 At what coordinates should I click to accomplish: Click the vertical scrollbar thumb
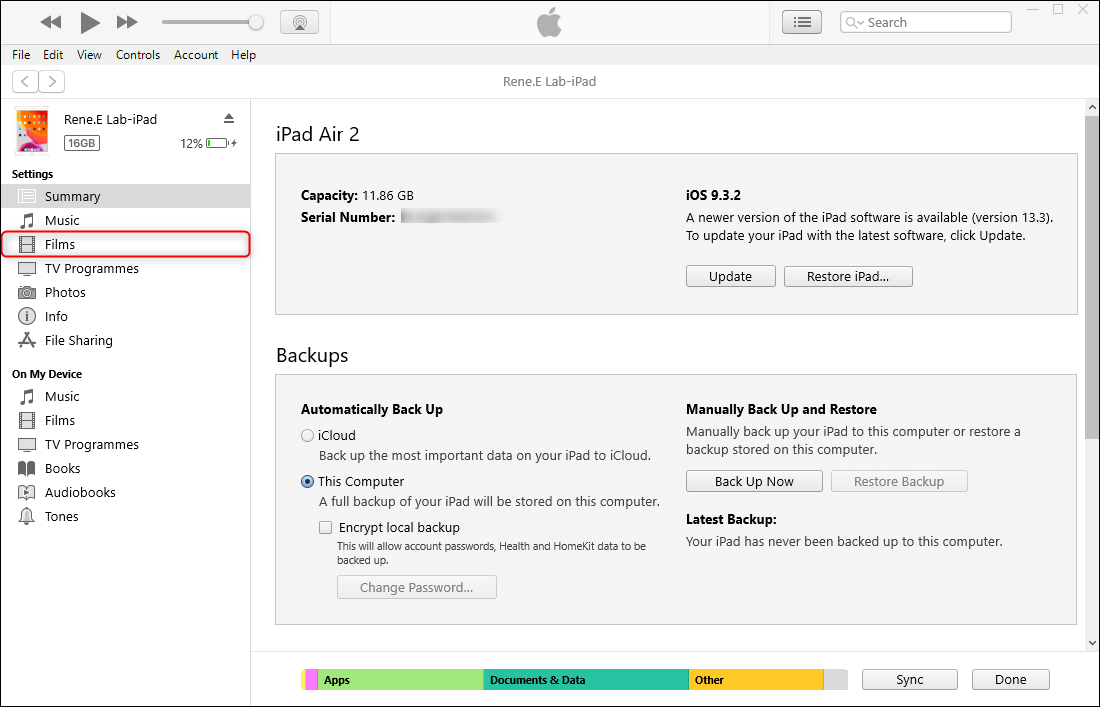click(x=1092, y=279)
